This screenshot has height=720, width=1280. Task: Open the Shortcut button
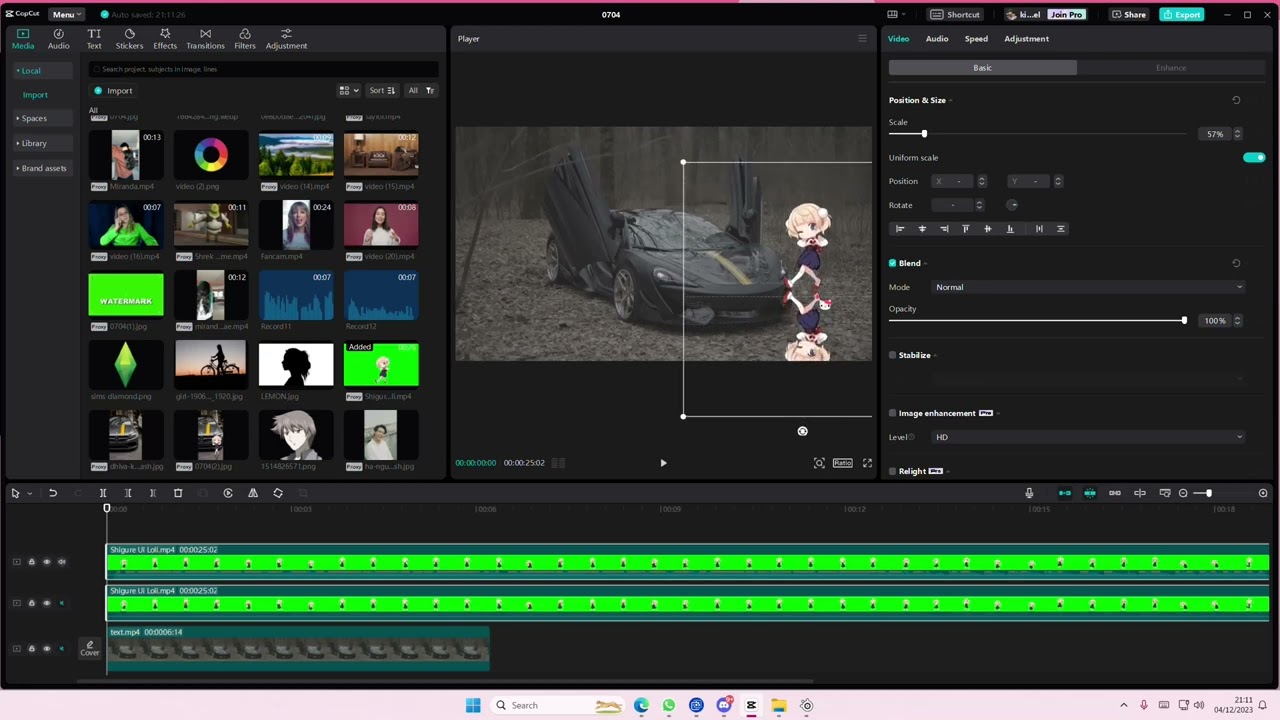956,15
